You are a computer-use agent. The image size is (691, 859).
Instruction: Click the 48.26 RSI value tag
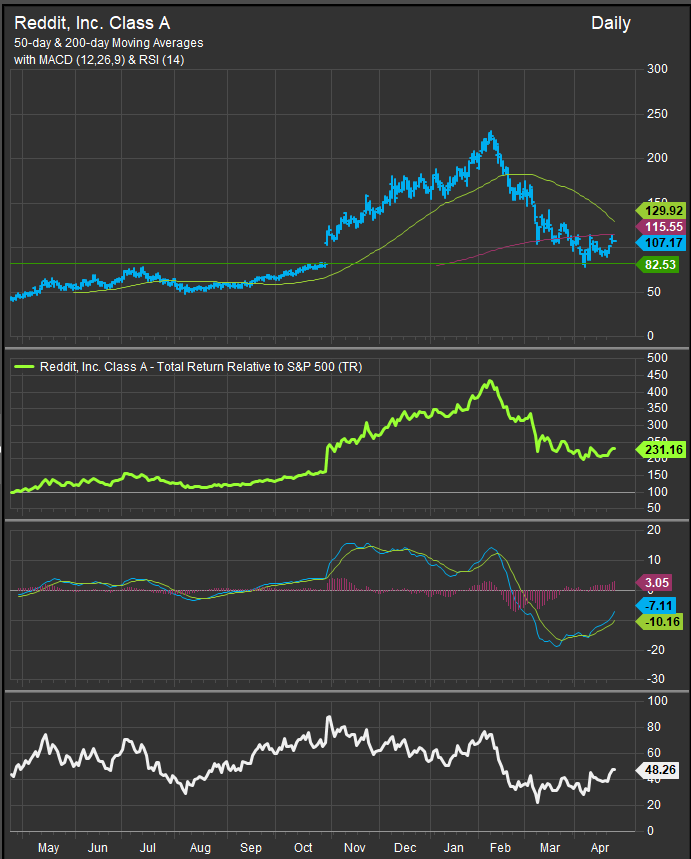(657, 770)
